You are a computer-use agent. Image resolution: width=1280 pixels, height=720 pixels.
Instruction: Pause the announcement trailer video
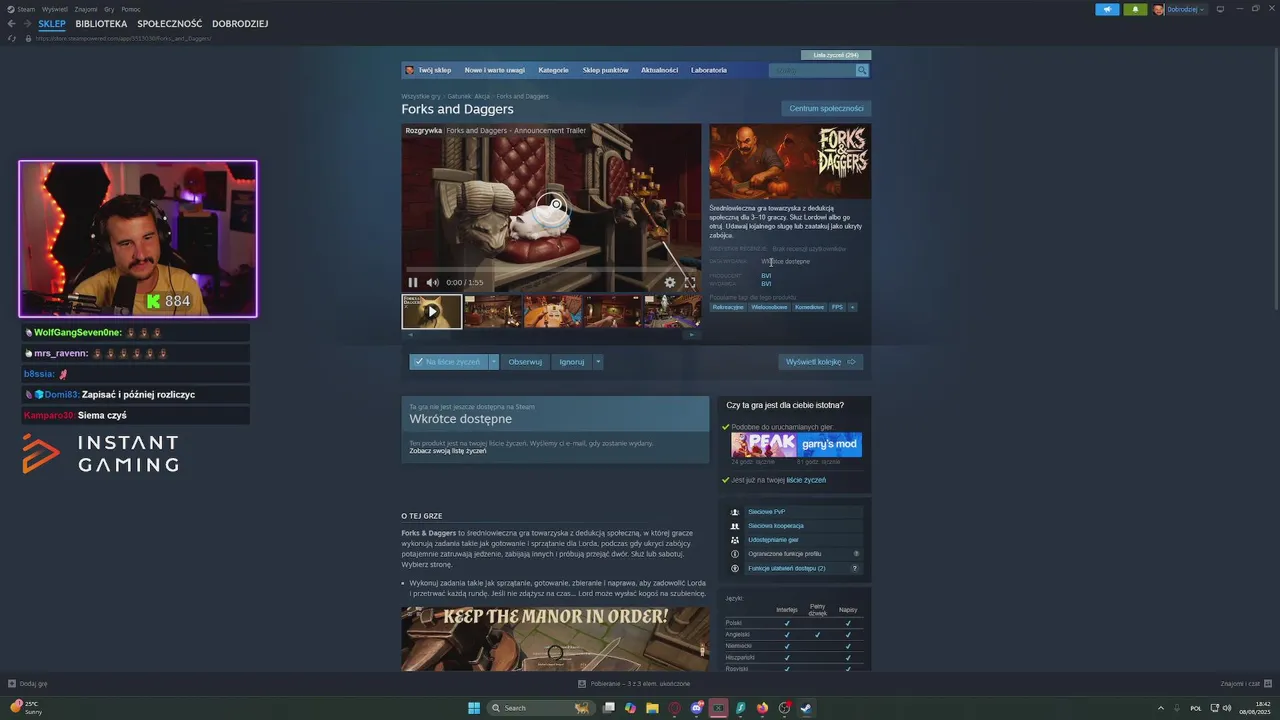(413, 282)
